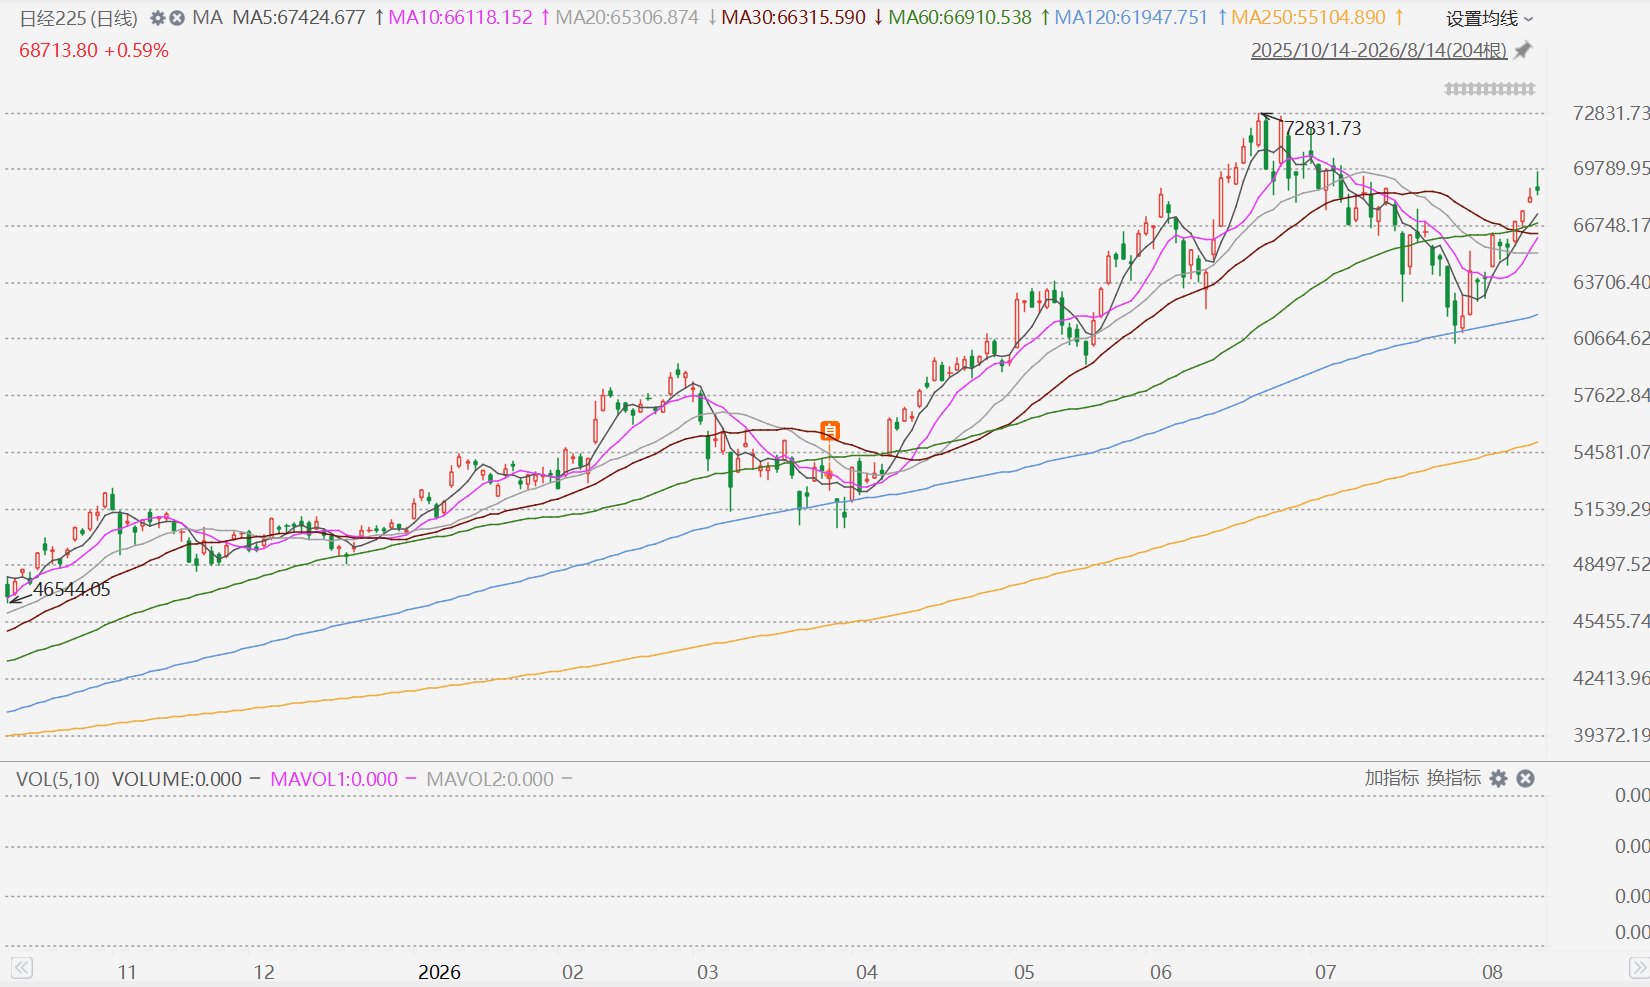Screen dimensions: 1650x987
Task: Click the 54581.07 price axis label
Action: point(1611,452)
